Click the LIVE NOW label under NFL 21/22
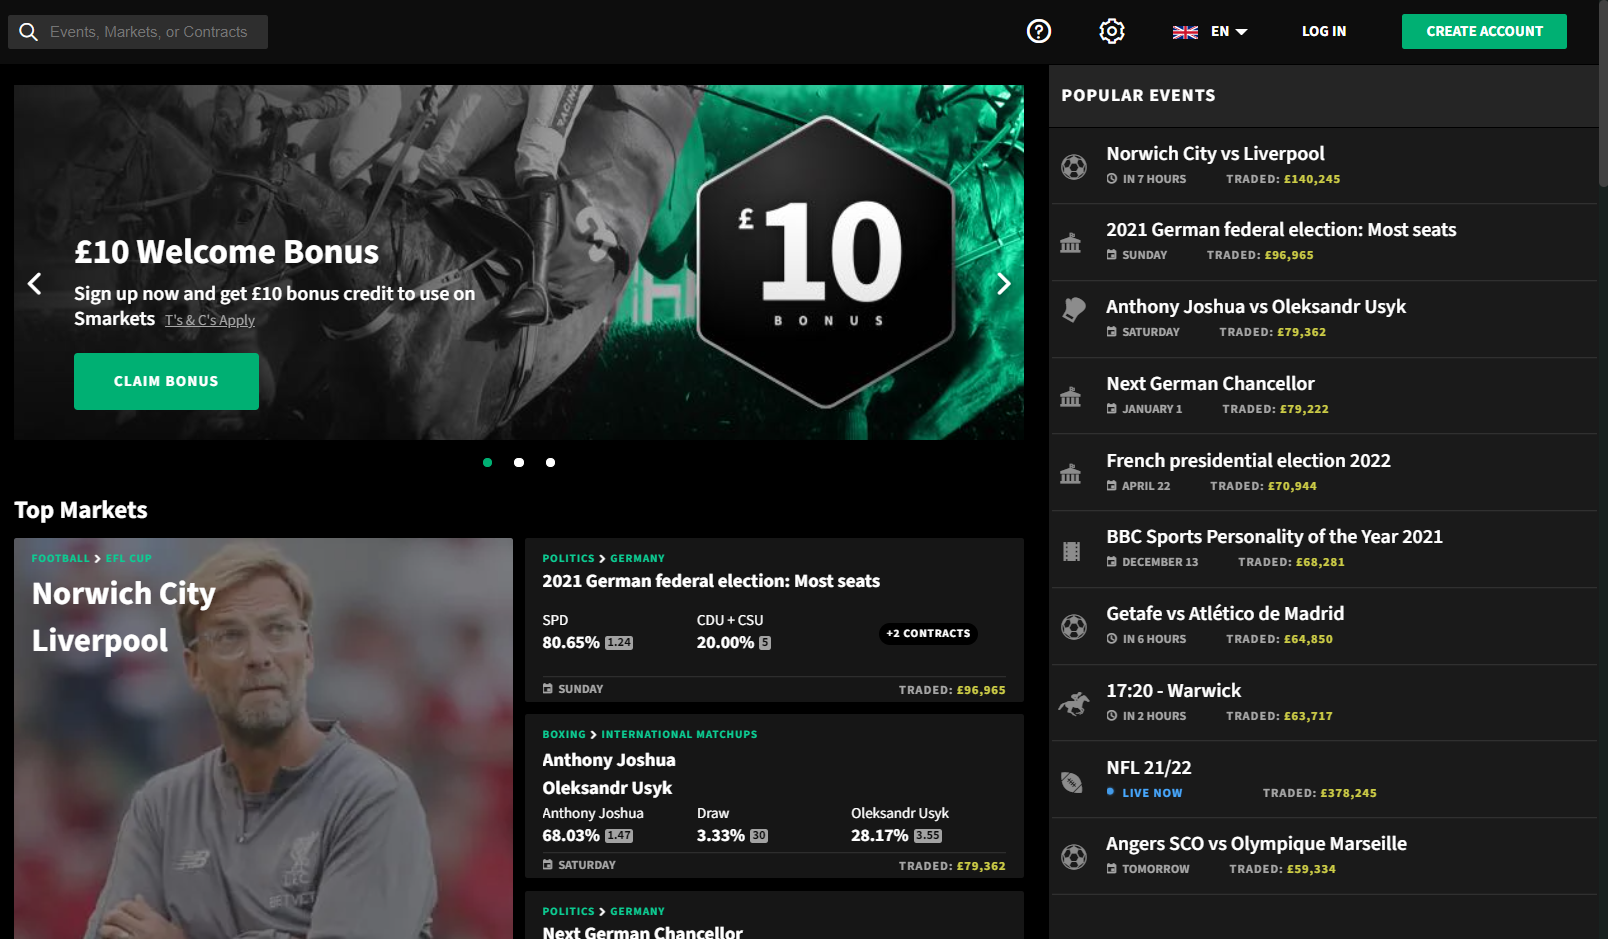 pos(1152,793)
